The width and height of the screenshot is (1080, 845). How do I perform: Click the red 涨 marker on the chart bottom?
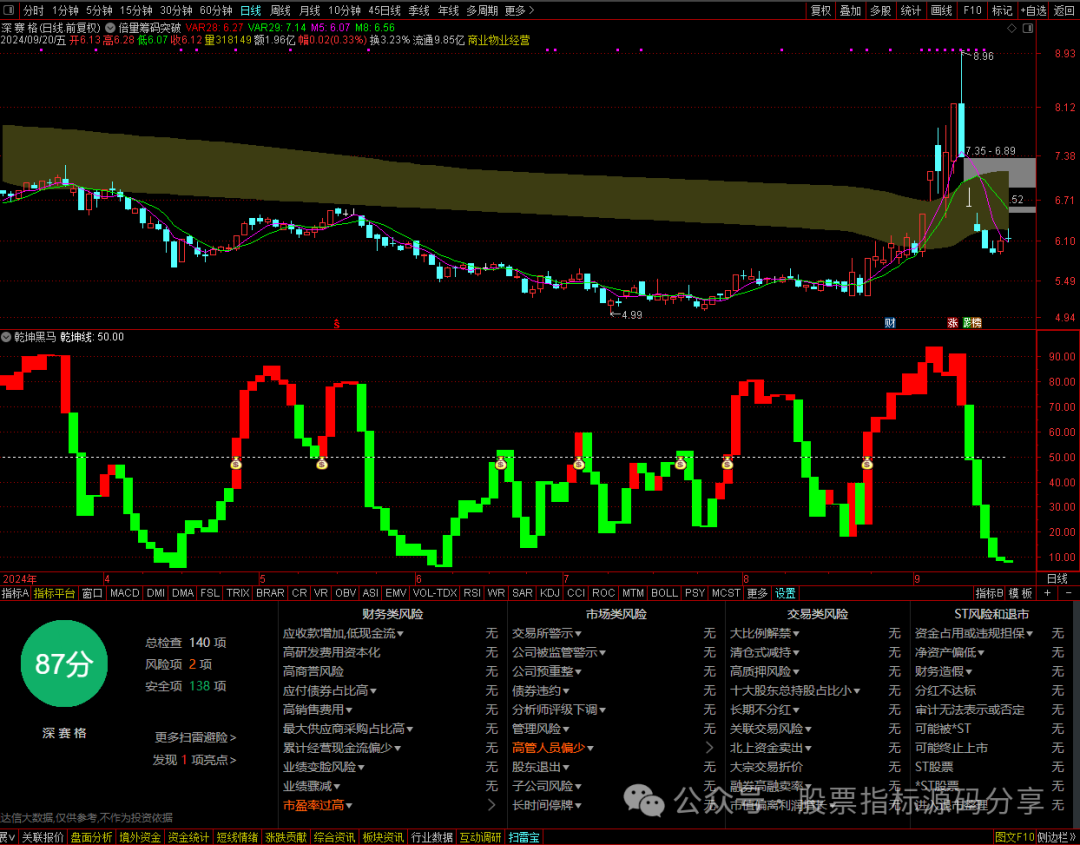[x=953, y=322]
